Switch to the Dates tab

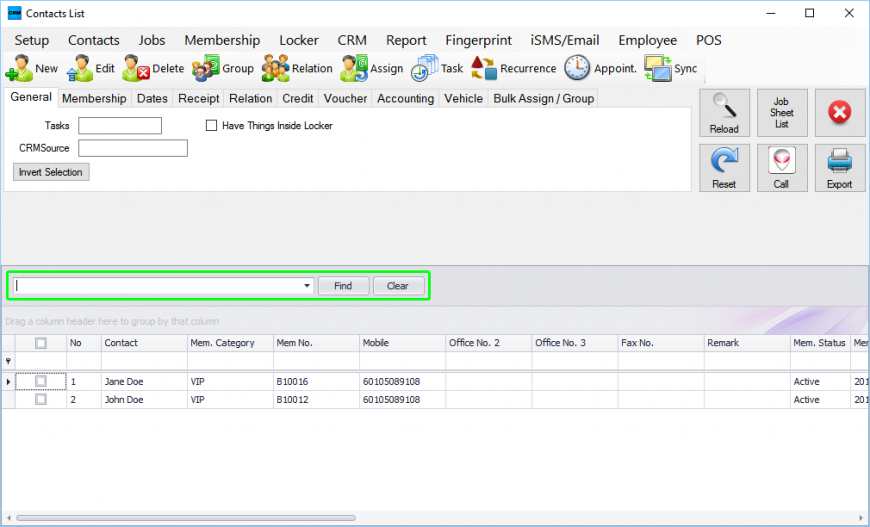click(x=152, y=99)
